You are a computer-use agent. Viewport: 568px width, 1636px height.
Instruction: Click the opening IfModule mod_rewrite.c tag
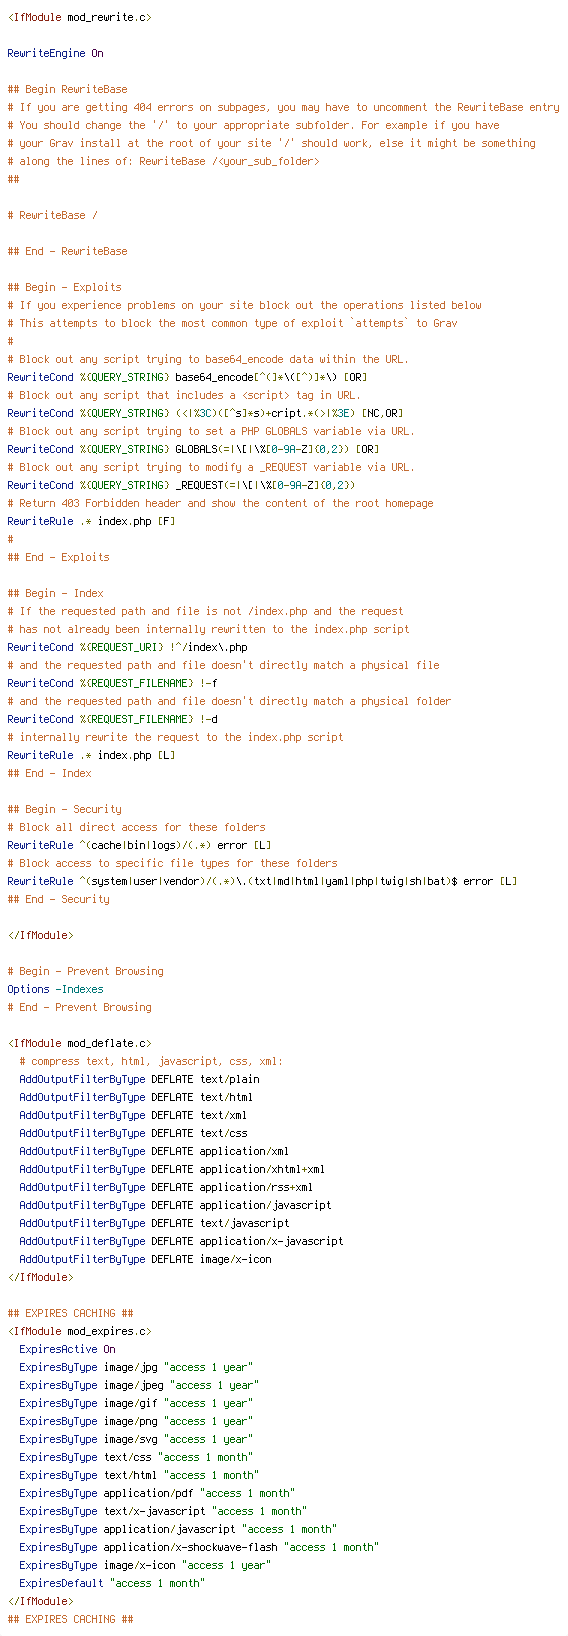pyautogui.click(x=80, y=17)
